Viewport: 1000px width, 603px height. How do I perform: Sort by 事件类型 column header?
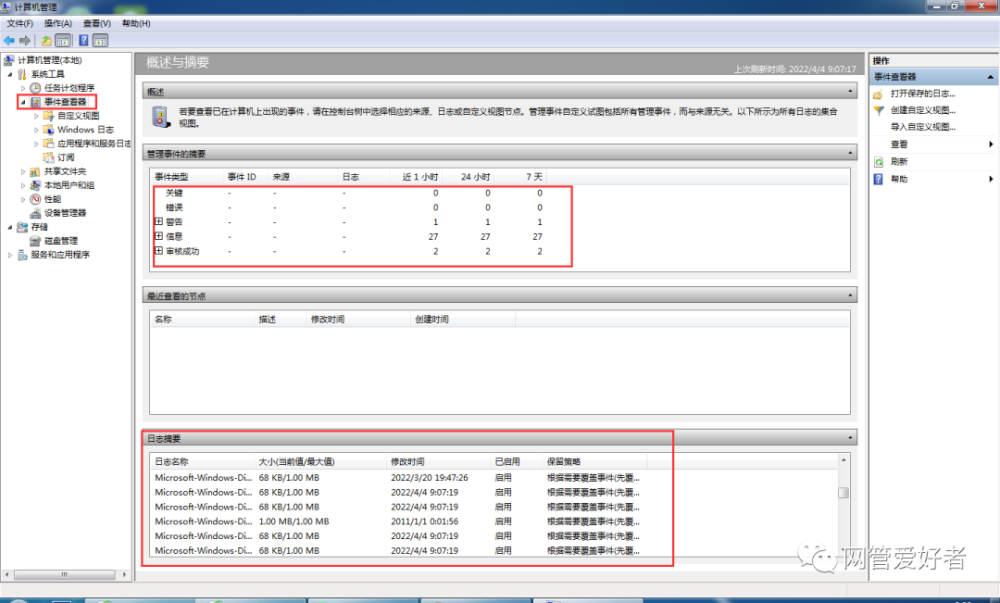pyautogui.click(x=172, y=177)
